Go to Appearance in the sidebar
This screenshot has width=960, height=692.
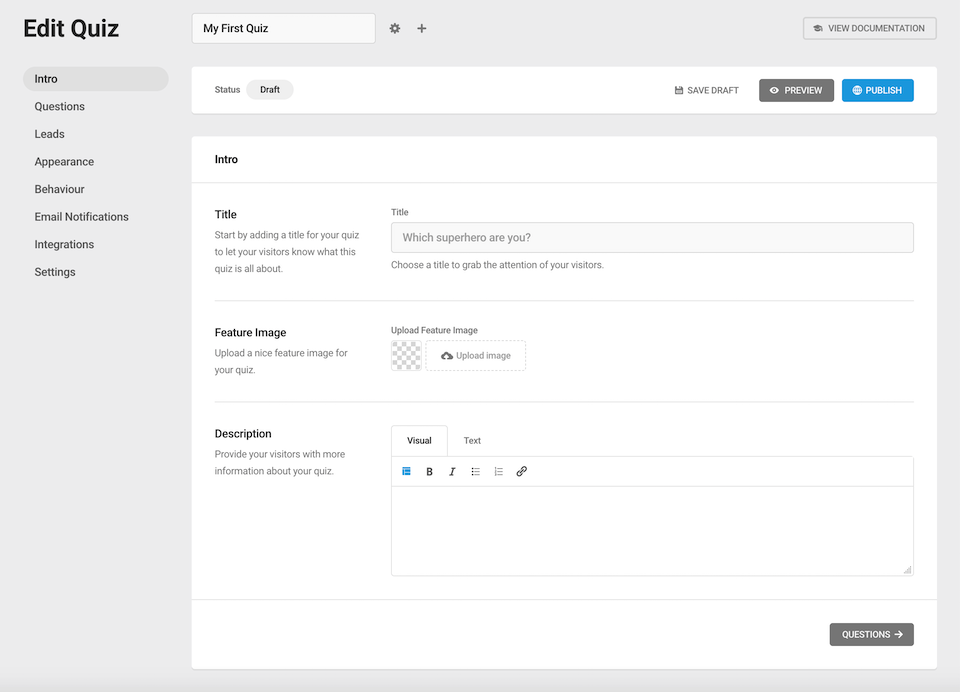tap(64, 162)
